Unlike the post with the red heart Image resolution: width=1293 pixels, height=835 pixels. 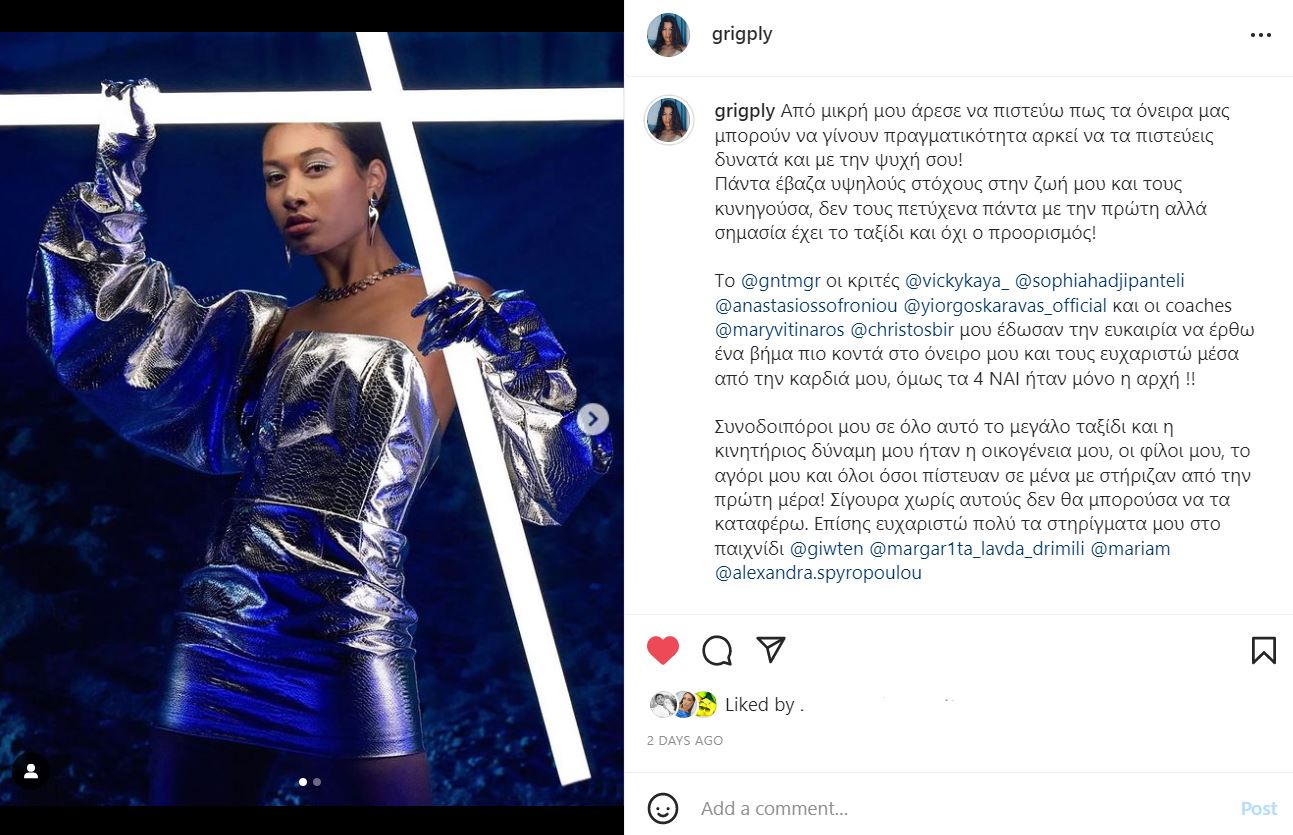(x=663, y=650)
